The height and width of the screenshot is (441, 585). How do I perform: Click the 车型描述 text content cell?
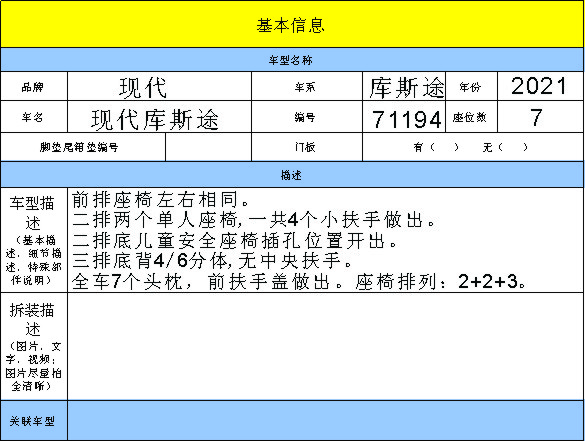pyautogui.click(x=325, y=240)
